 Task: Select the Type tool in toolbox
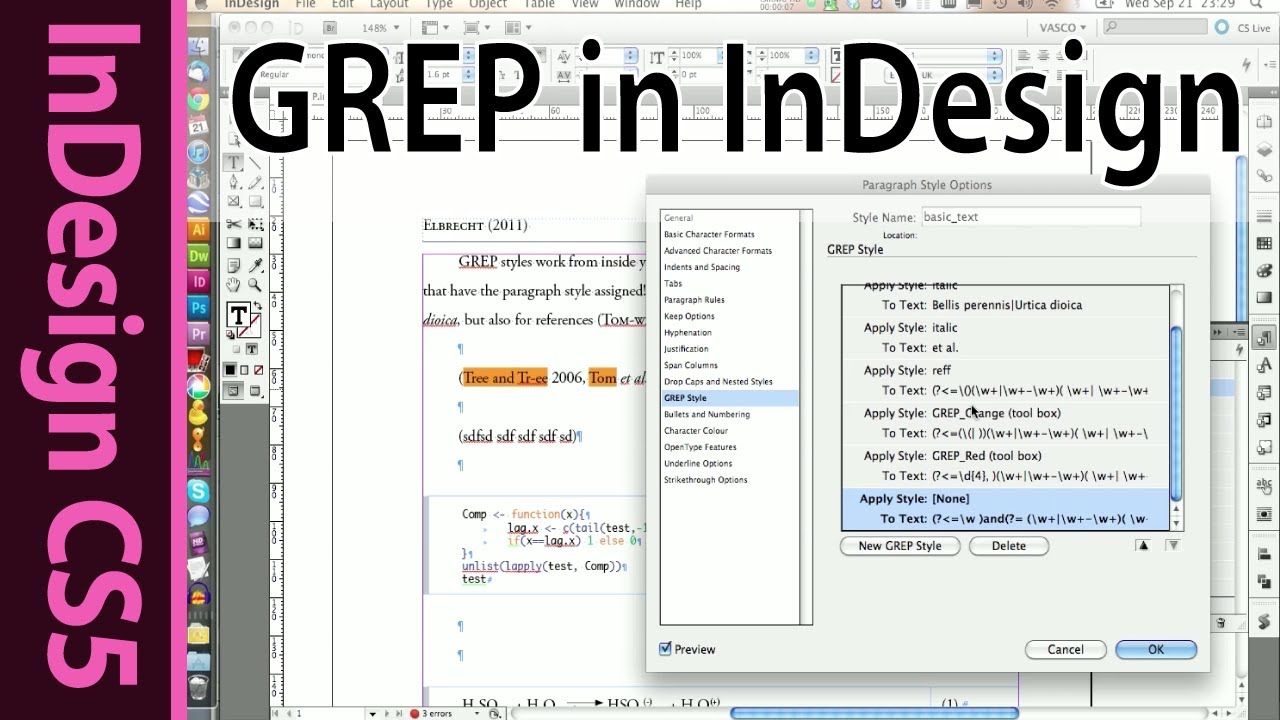coord(233,162)
